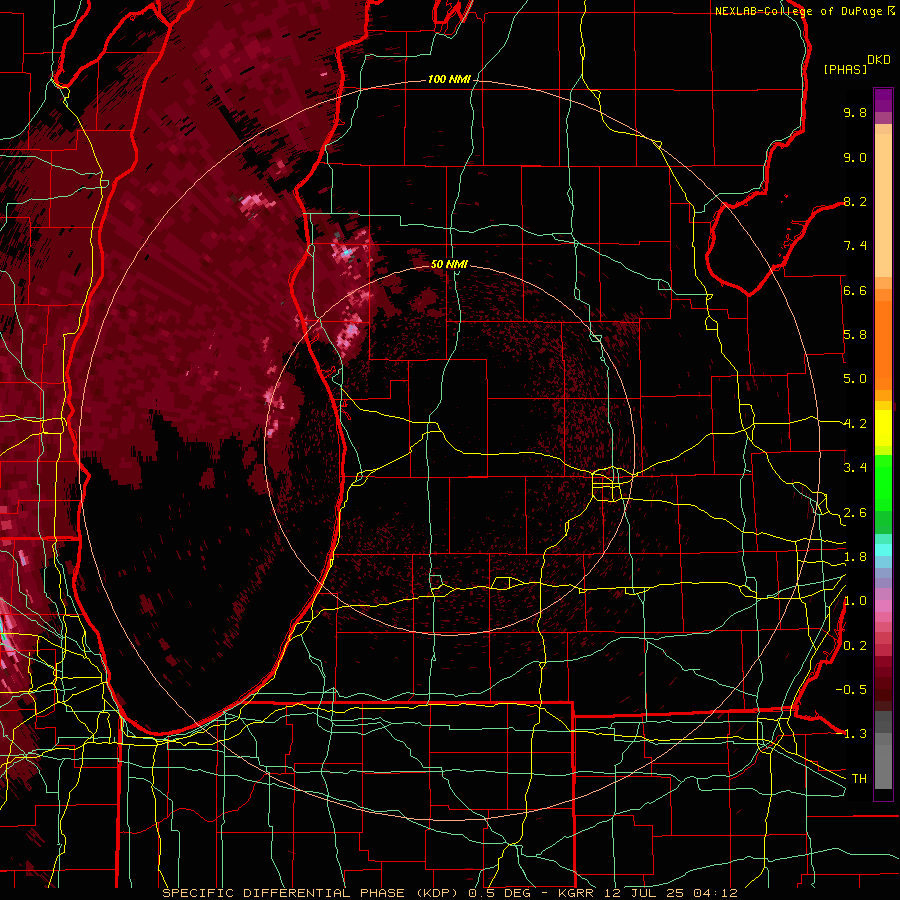Select the 4.2 scale value label
This screenshot has height=900, width=900.
click(x=855, y=424)
